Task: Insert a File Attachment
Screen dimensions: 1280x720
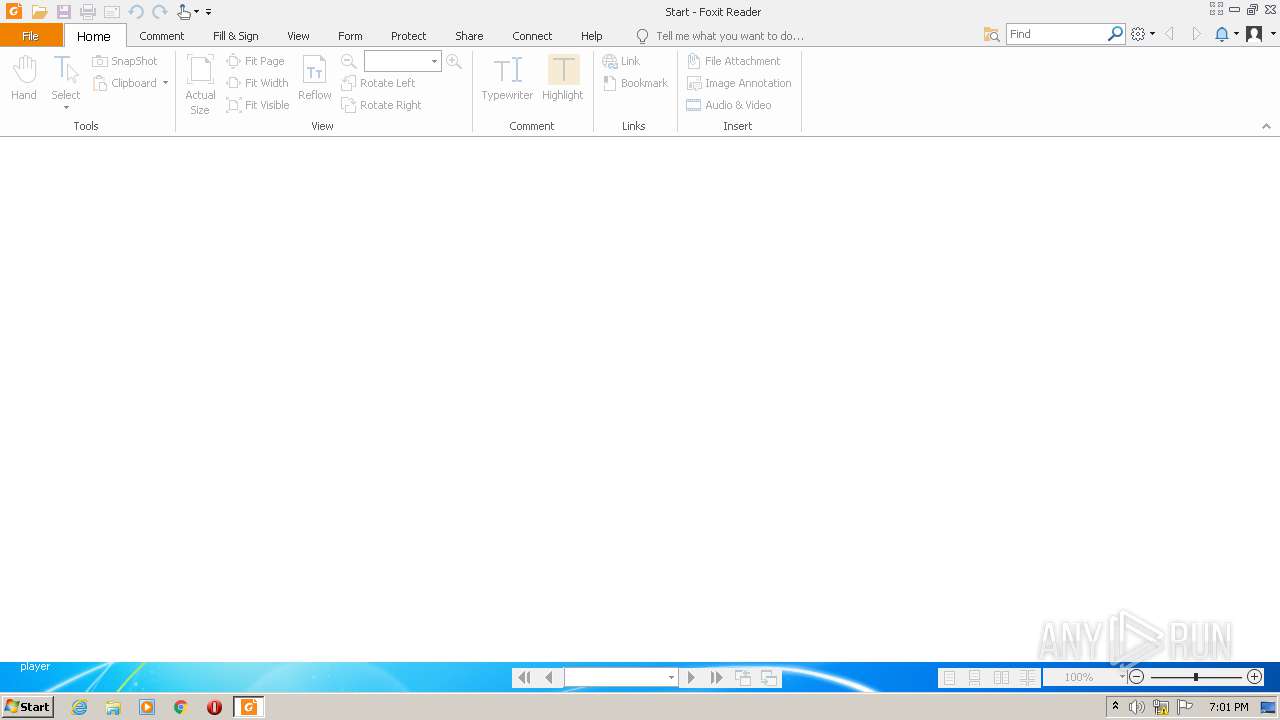Action: (x=733, y=61)
